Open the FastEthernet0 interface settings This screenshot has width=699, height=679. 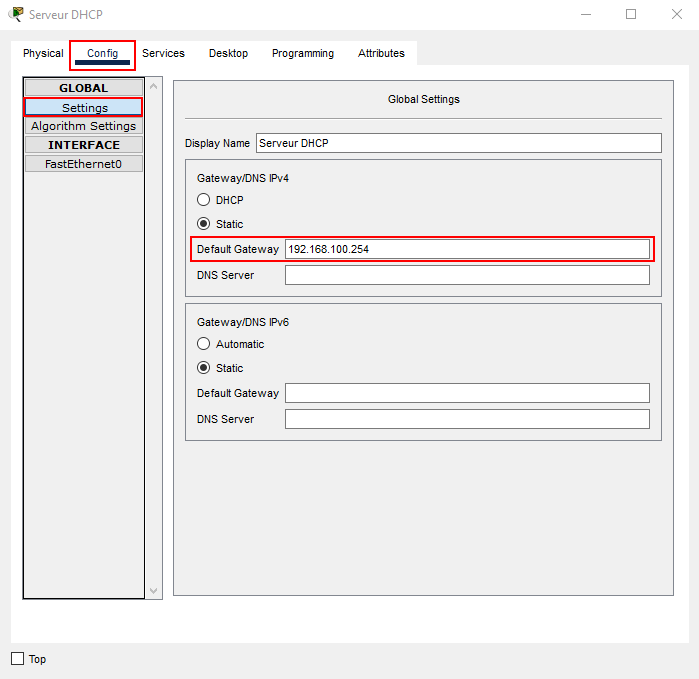click(x=84, y=164)
